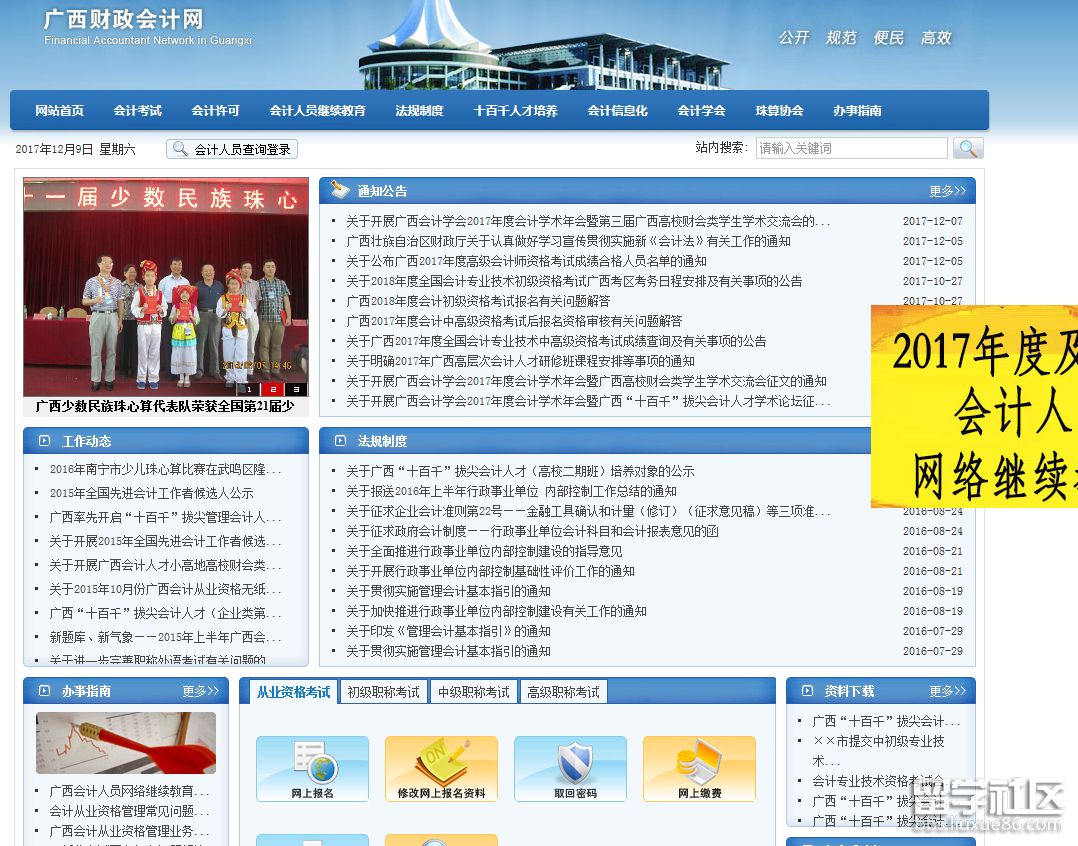Click the 请输入关键词 search input field

[x=850, y=148]
